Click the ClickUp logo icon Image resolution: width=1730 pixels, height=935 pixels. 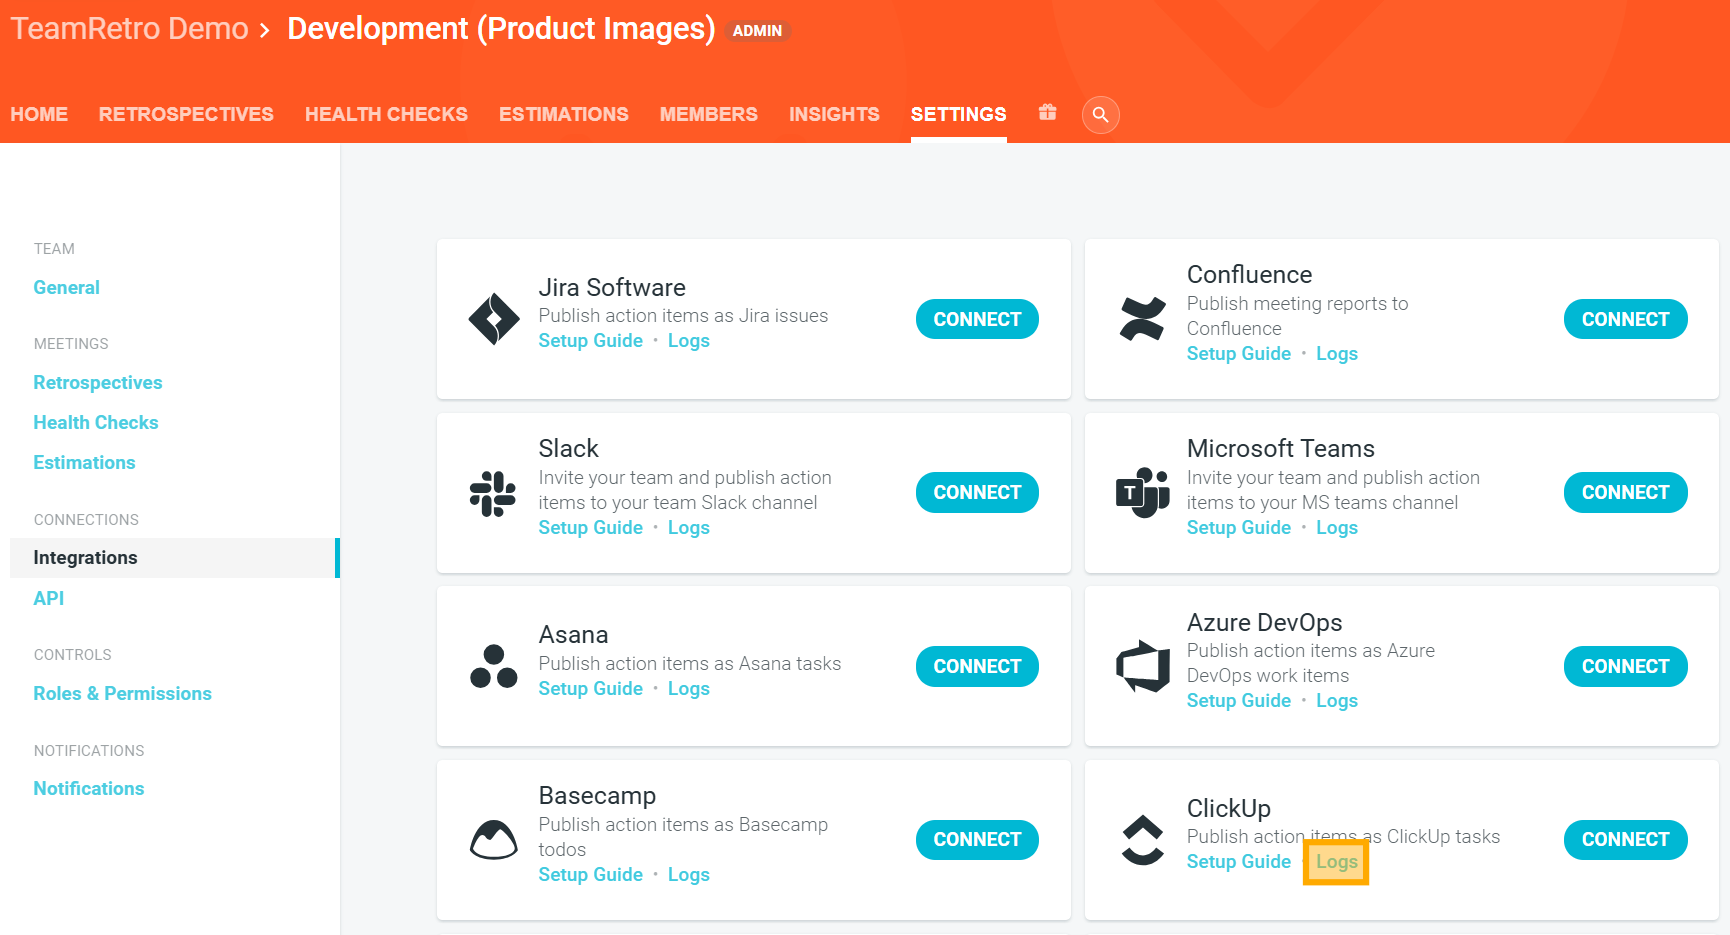click(x=1142, y=839)
